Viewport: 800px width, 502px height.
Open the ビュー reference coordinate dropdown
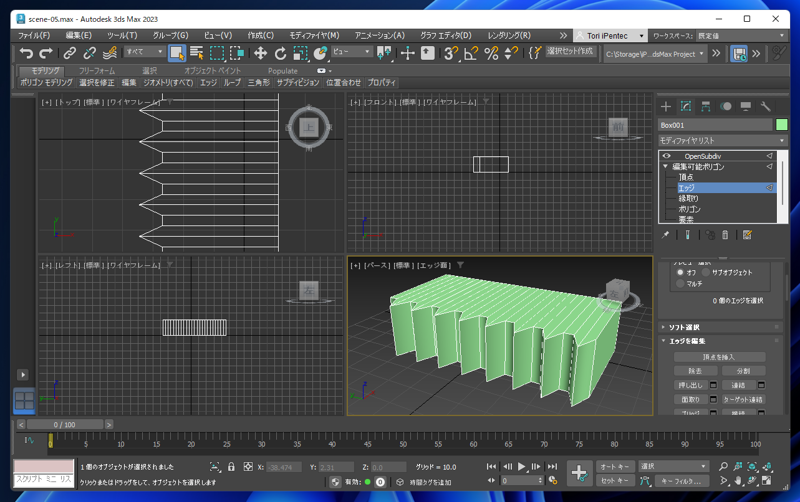pos(352,52)
